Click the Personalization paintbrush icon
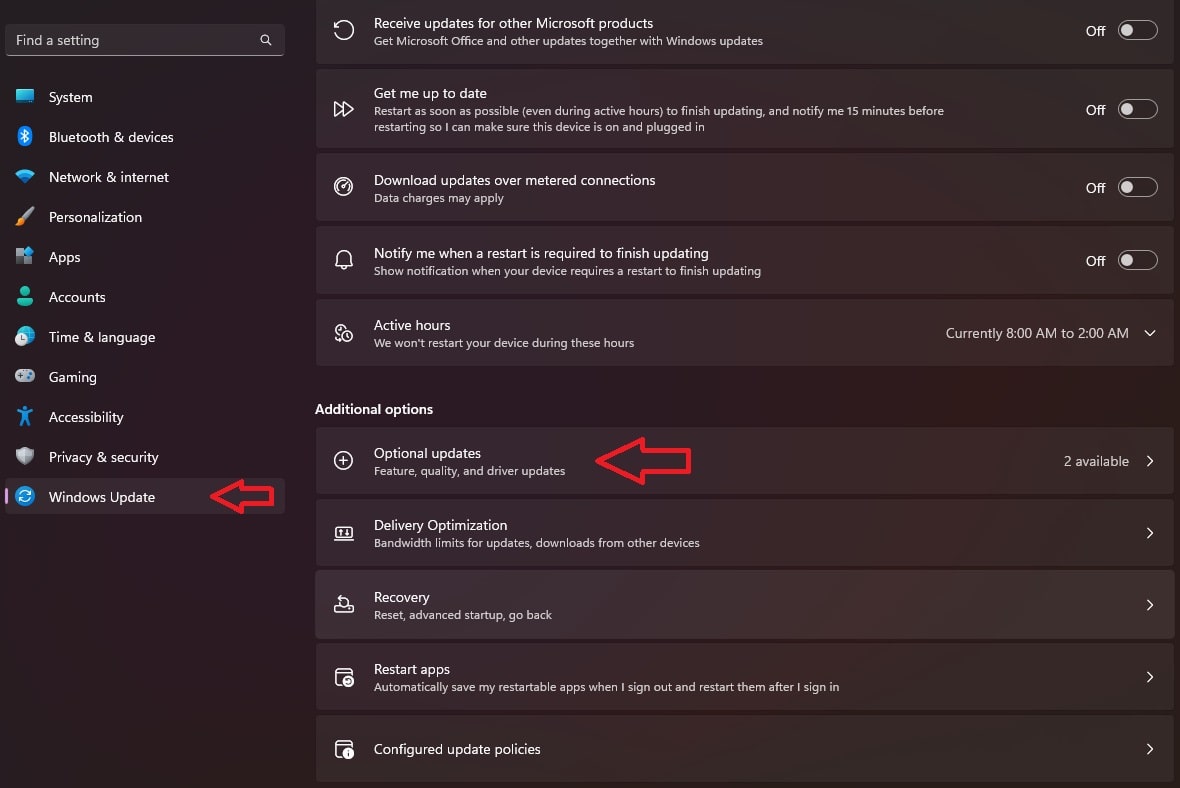The width and height of the screenshot is (1180, 788). point(25,216)
